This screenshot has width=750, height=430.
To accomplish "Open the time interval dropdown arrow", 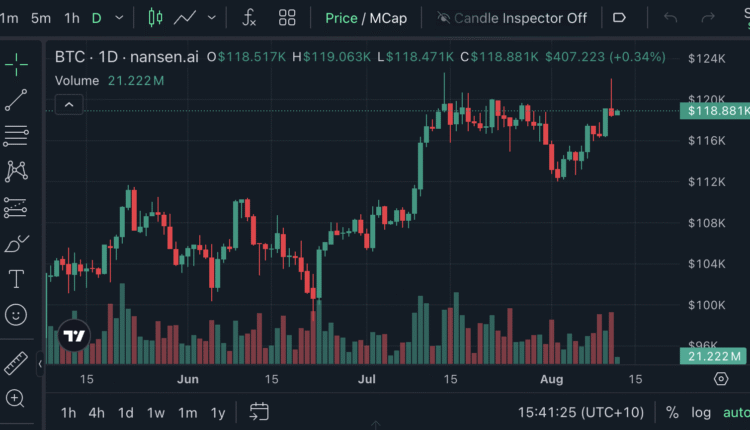I will coord(120,18).
